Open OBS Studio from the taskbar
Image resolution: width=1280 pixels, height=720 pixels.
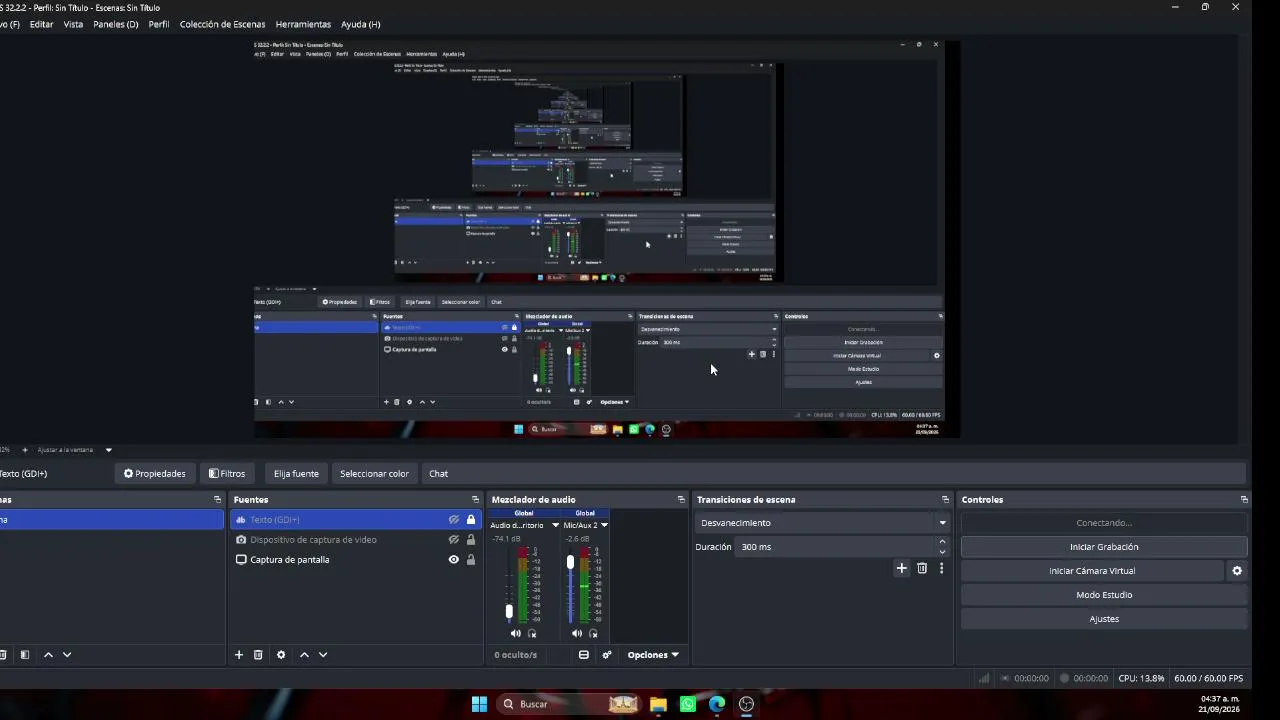[x=746, y=704]
